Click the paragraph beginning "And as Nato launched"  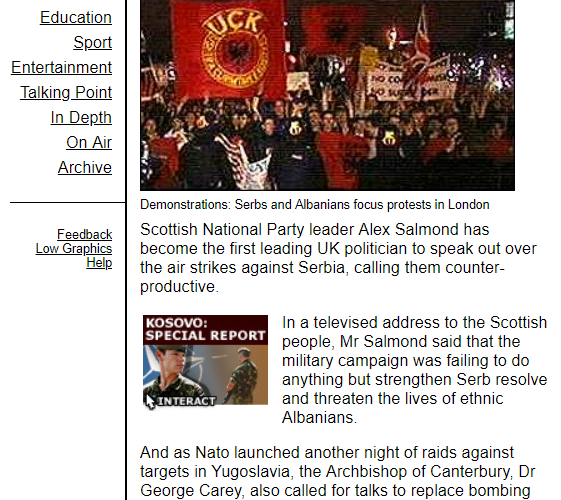pos(337,471)
